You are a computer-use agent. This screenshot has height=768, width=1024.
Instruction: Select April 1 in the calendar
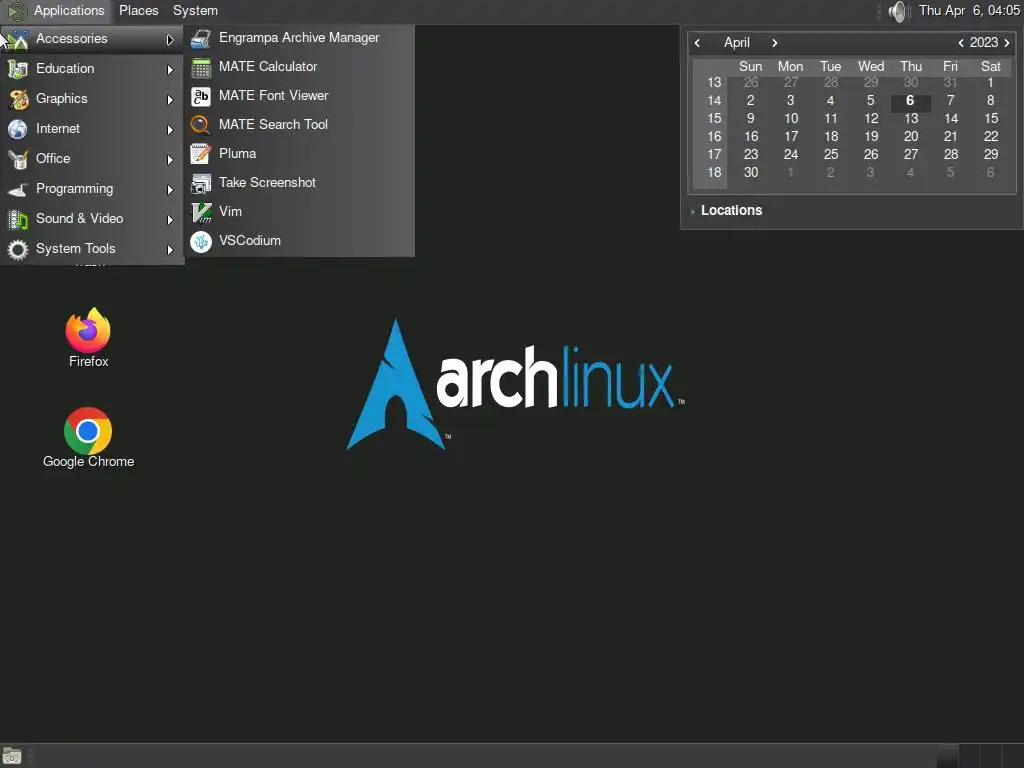point(991,82)
